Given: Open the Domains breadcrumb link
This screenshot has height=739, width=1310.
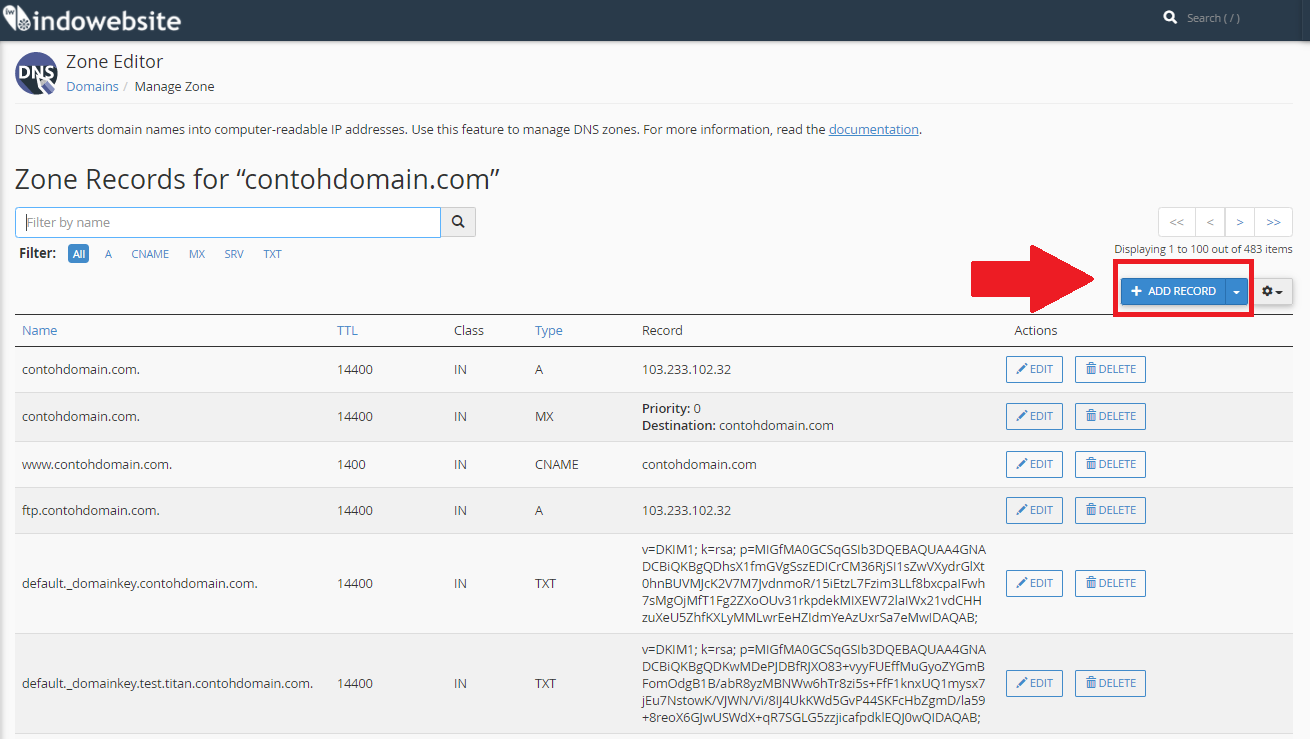Looking at the screenshot, I should pos(92,86).
